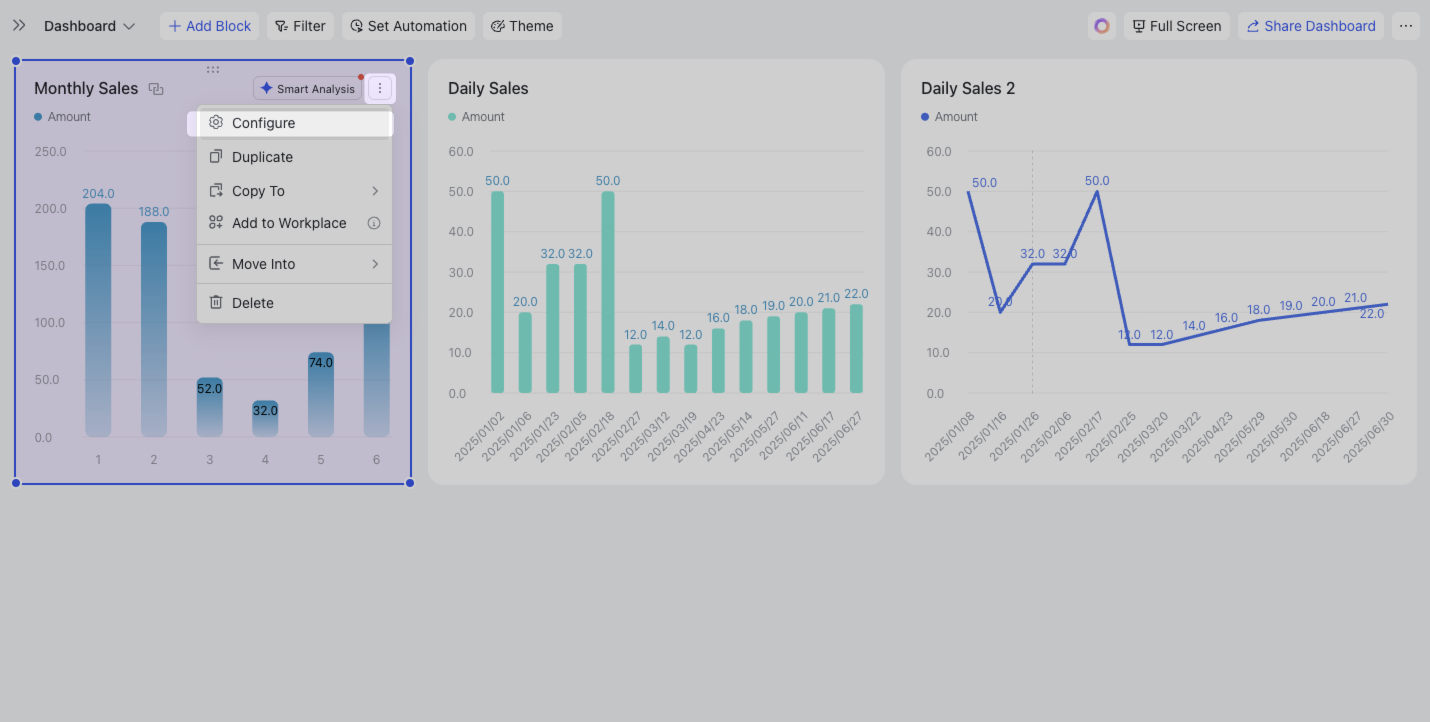Click the colorful circle assistant icon
The height and width of the screenshot is (722, 1430).
click(x=1102, y=26)
